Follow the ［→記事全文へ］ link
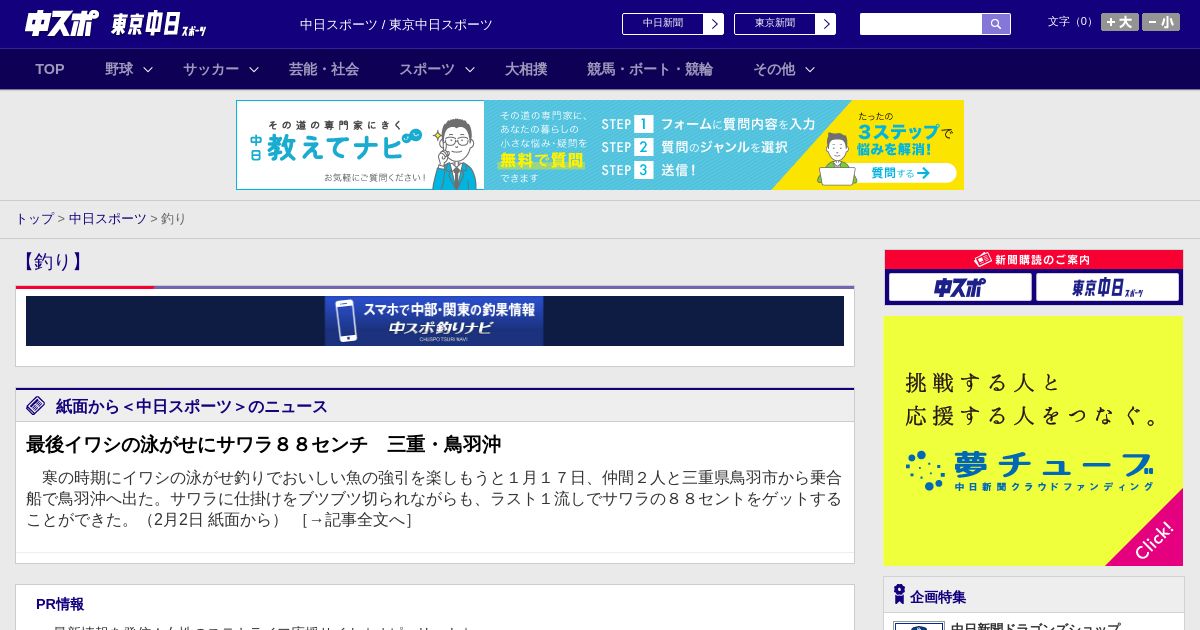 (357, 520)
